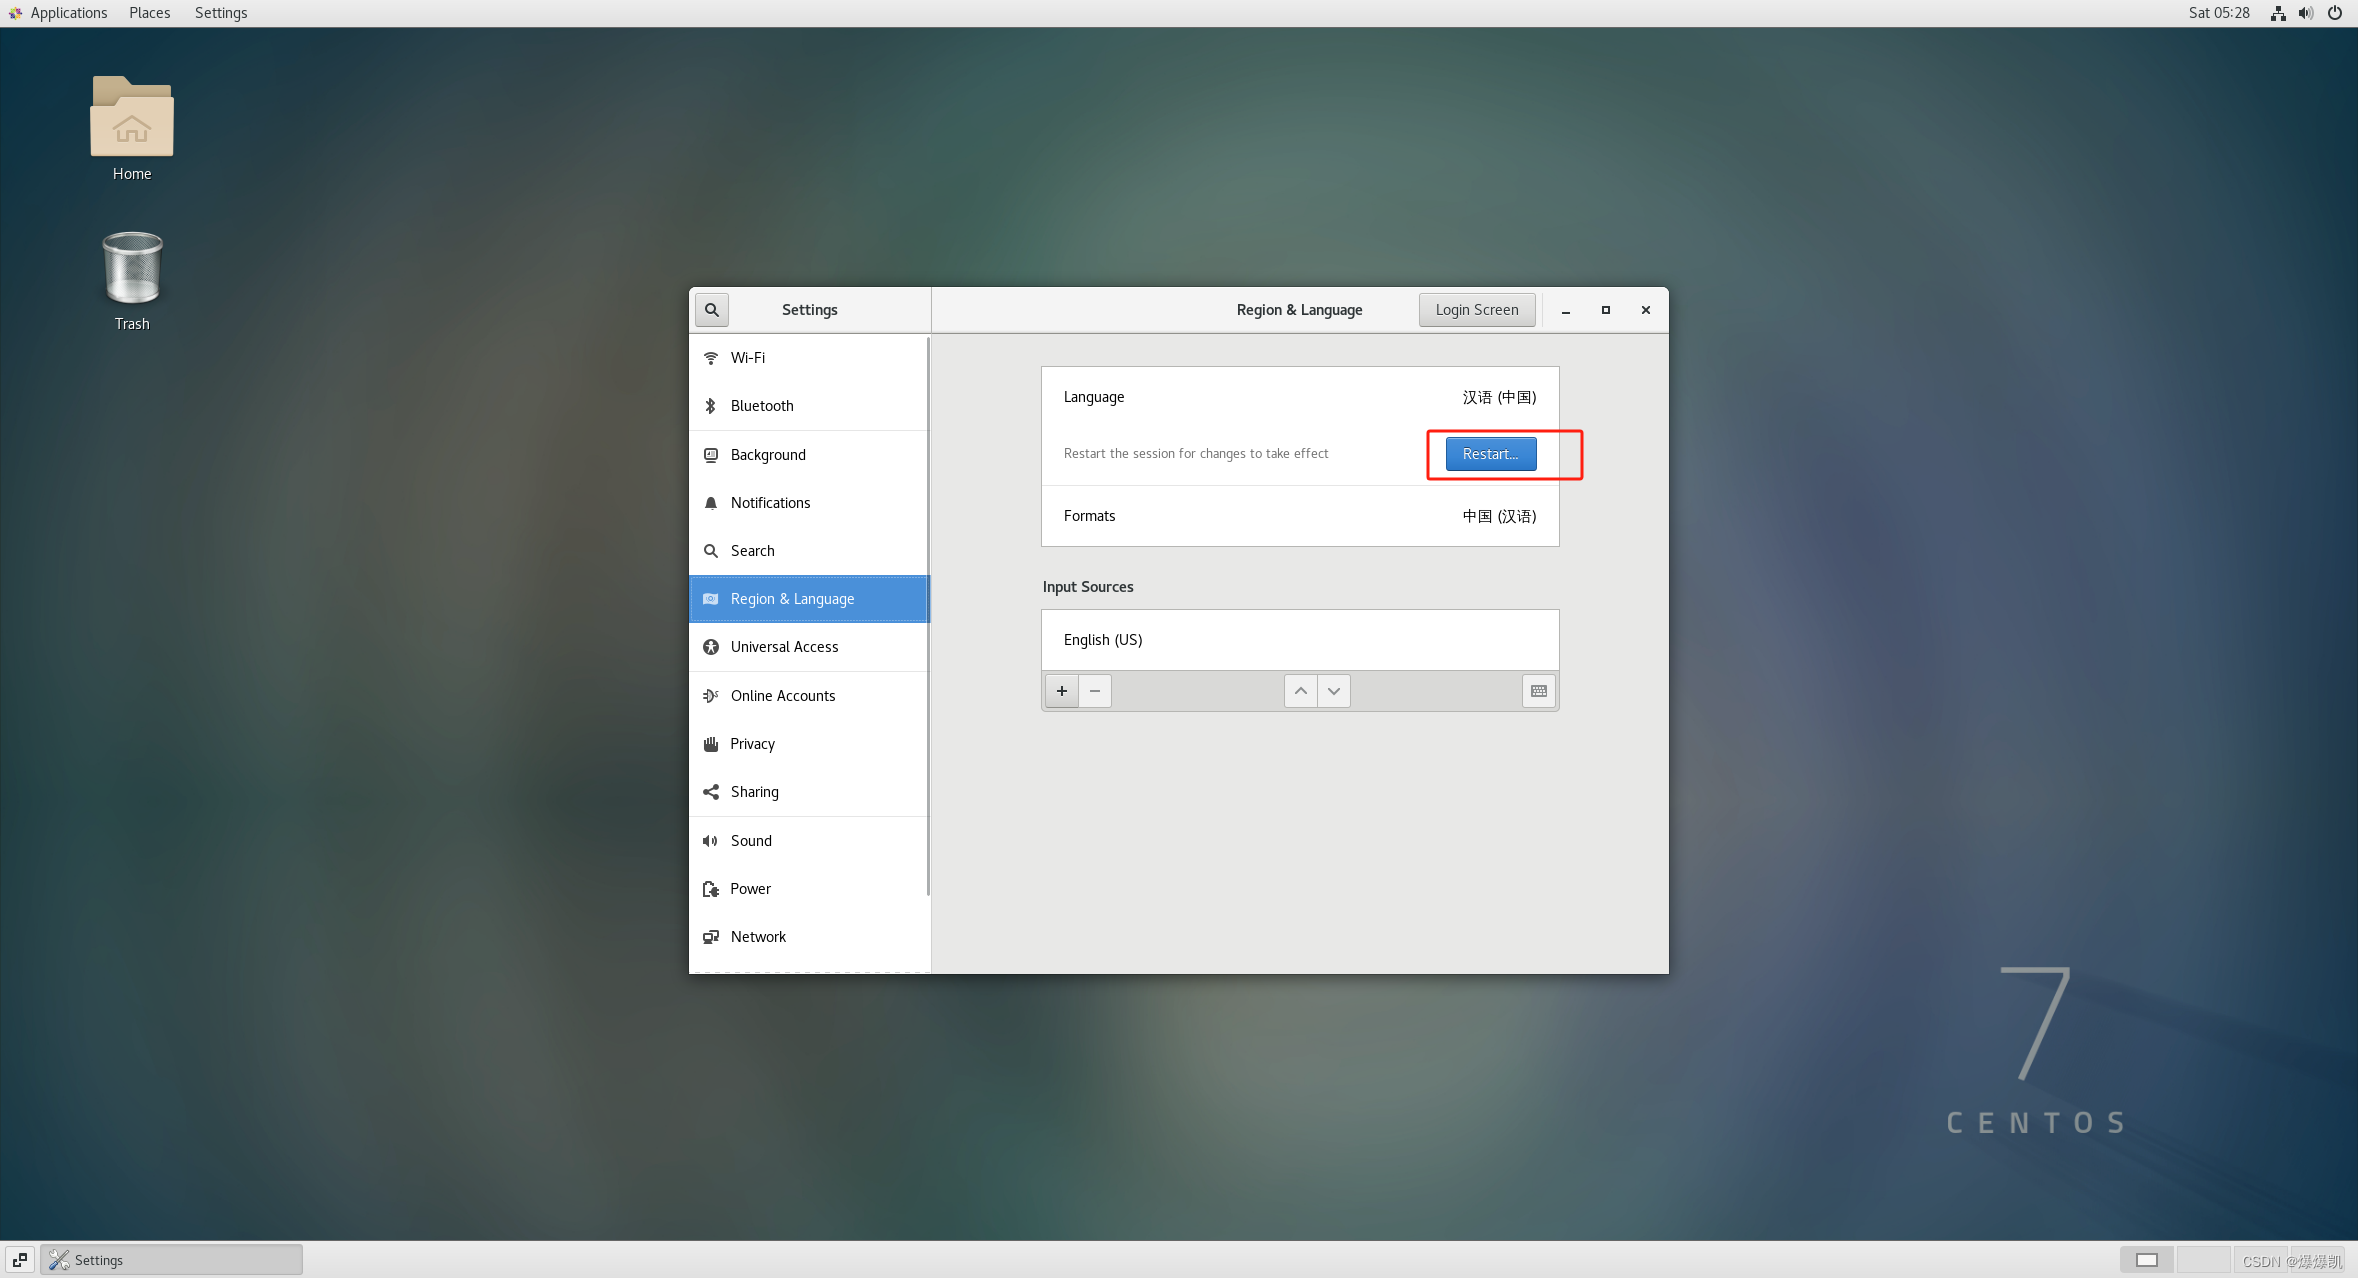This screenshot has width=2358, height=1278.
Task: Open Login Screen settings button
Action: (1477, 310)
